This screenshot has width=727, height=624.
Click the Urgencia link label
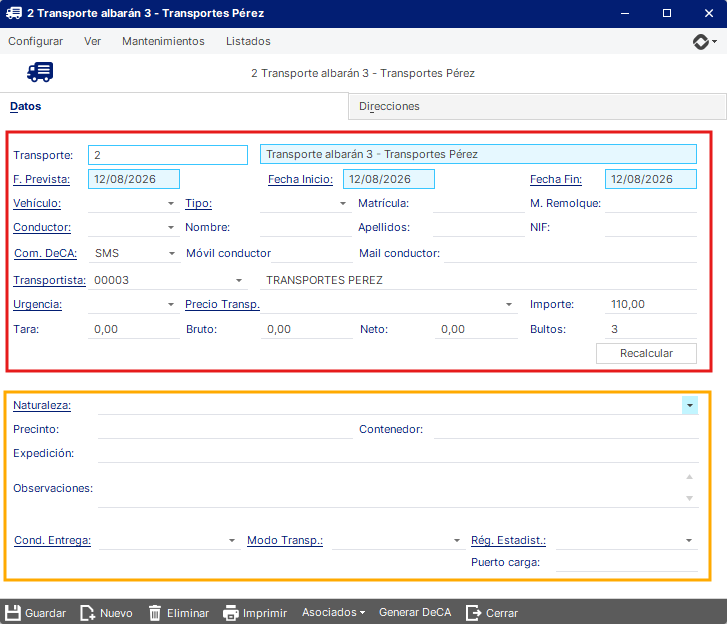[x=37, y=305]
